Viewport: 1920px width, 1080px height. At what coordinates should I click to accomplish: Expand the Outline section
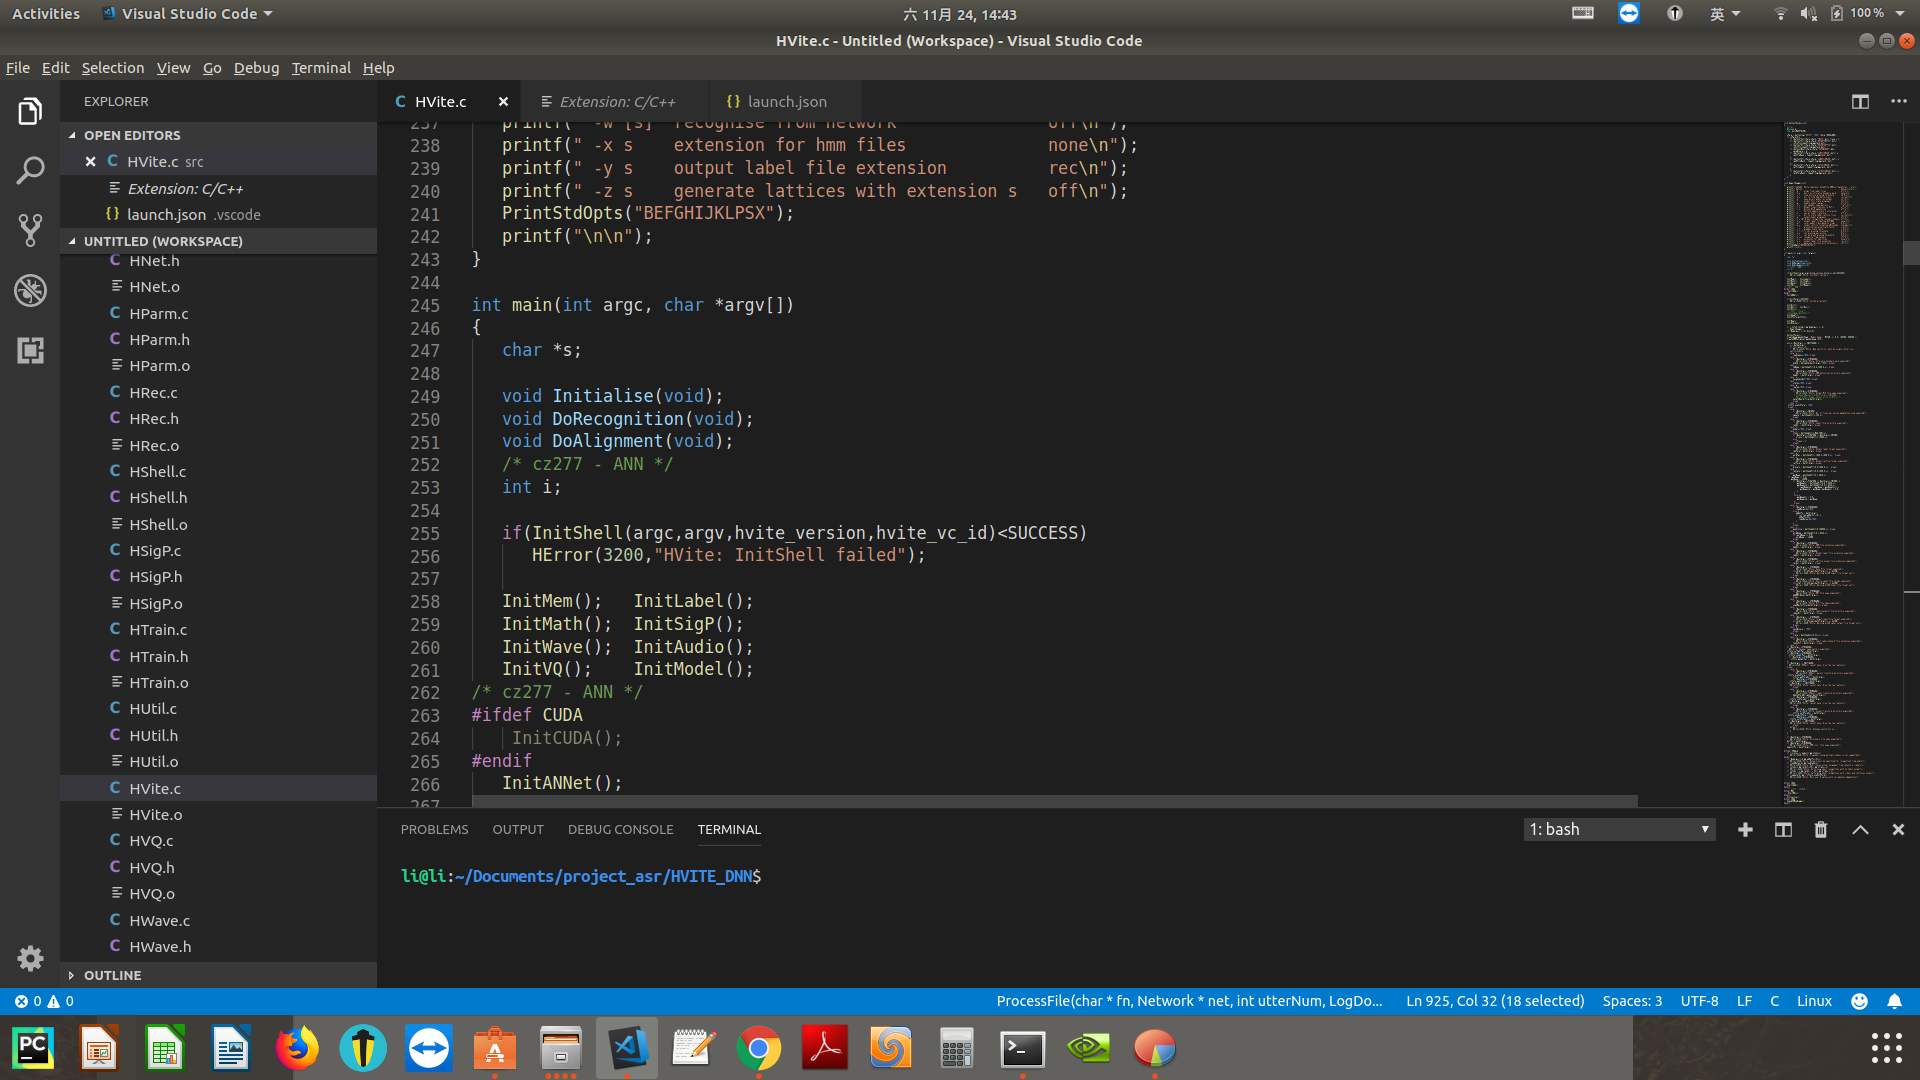pos(112,975)
